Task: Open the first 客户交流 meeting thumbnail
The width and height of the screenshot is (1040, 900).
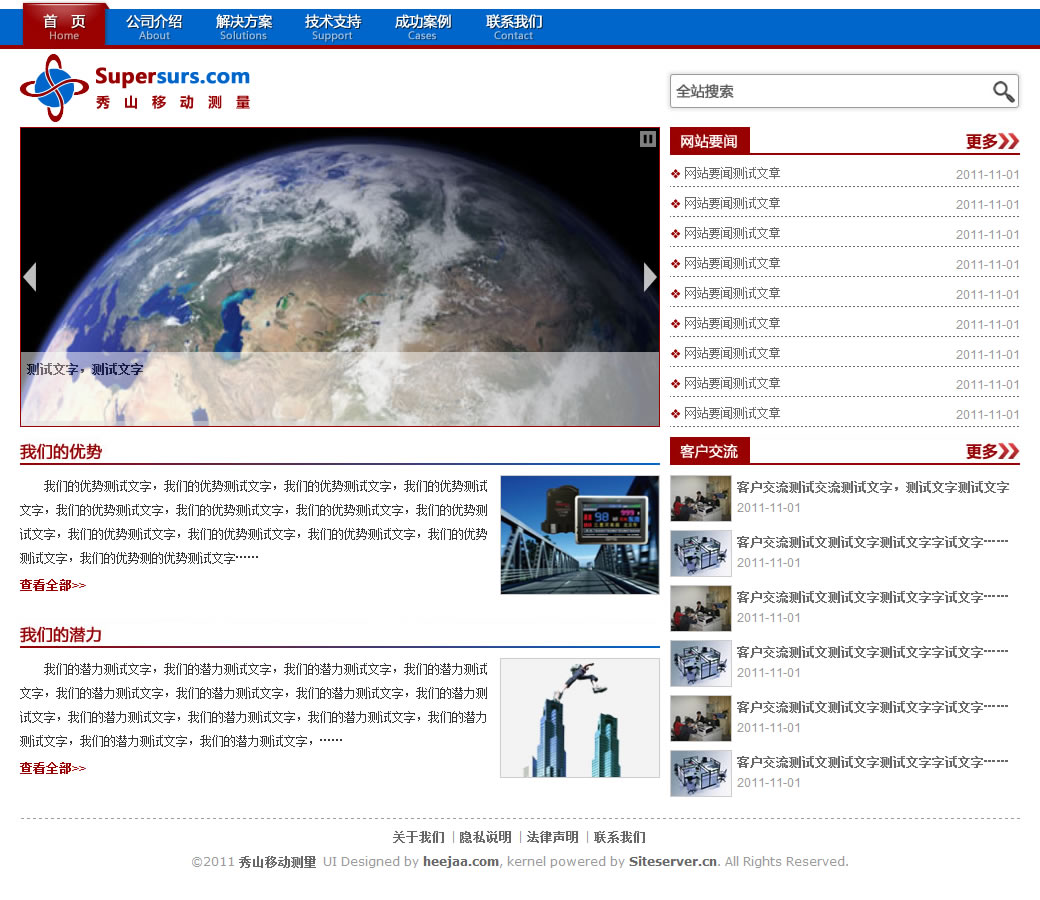Action: (700, 499)
